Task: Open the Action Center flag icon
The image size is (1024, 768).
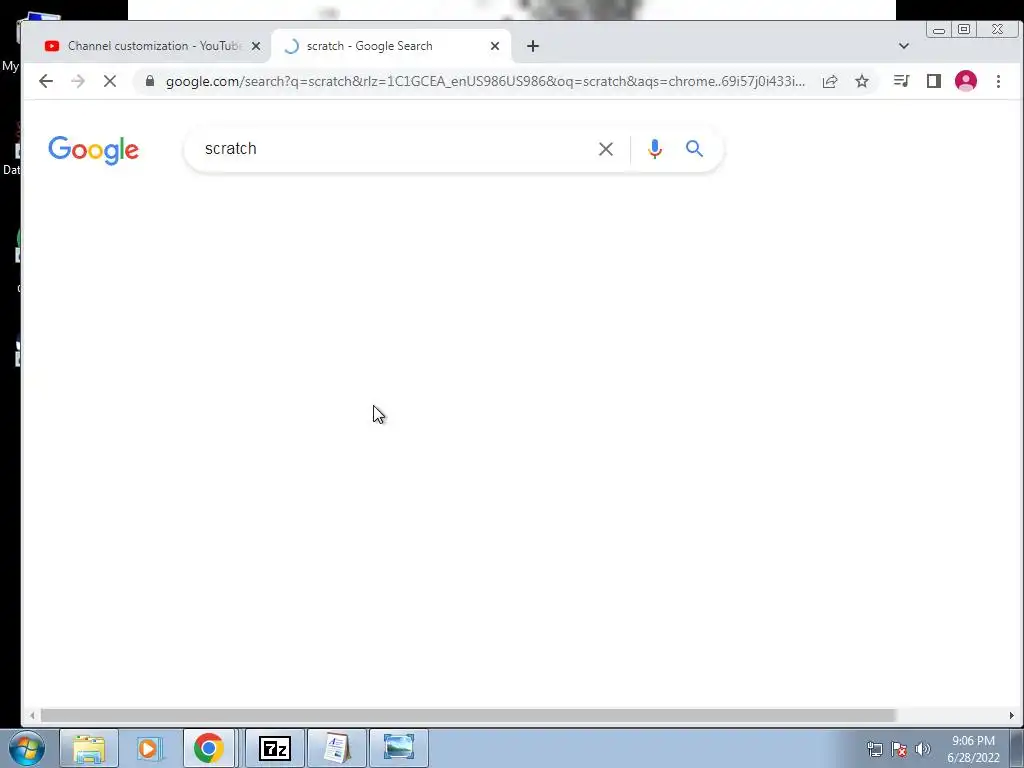Action: coord(899,749)
